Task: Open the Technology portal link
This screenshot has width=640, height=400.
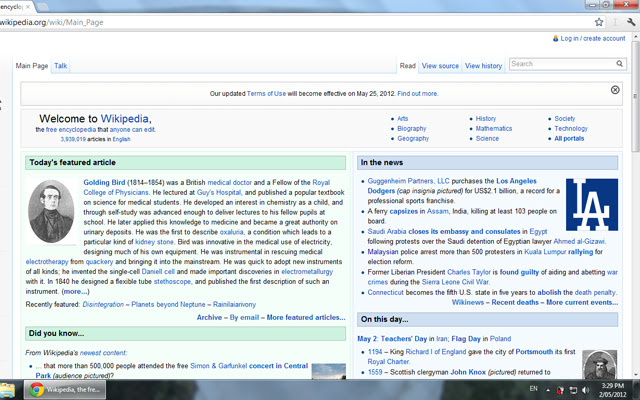Action: pyautogui.click(x=571, y=129)
